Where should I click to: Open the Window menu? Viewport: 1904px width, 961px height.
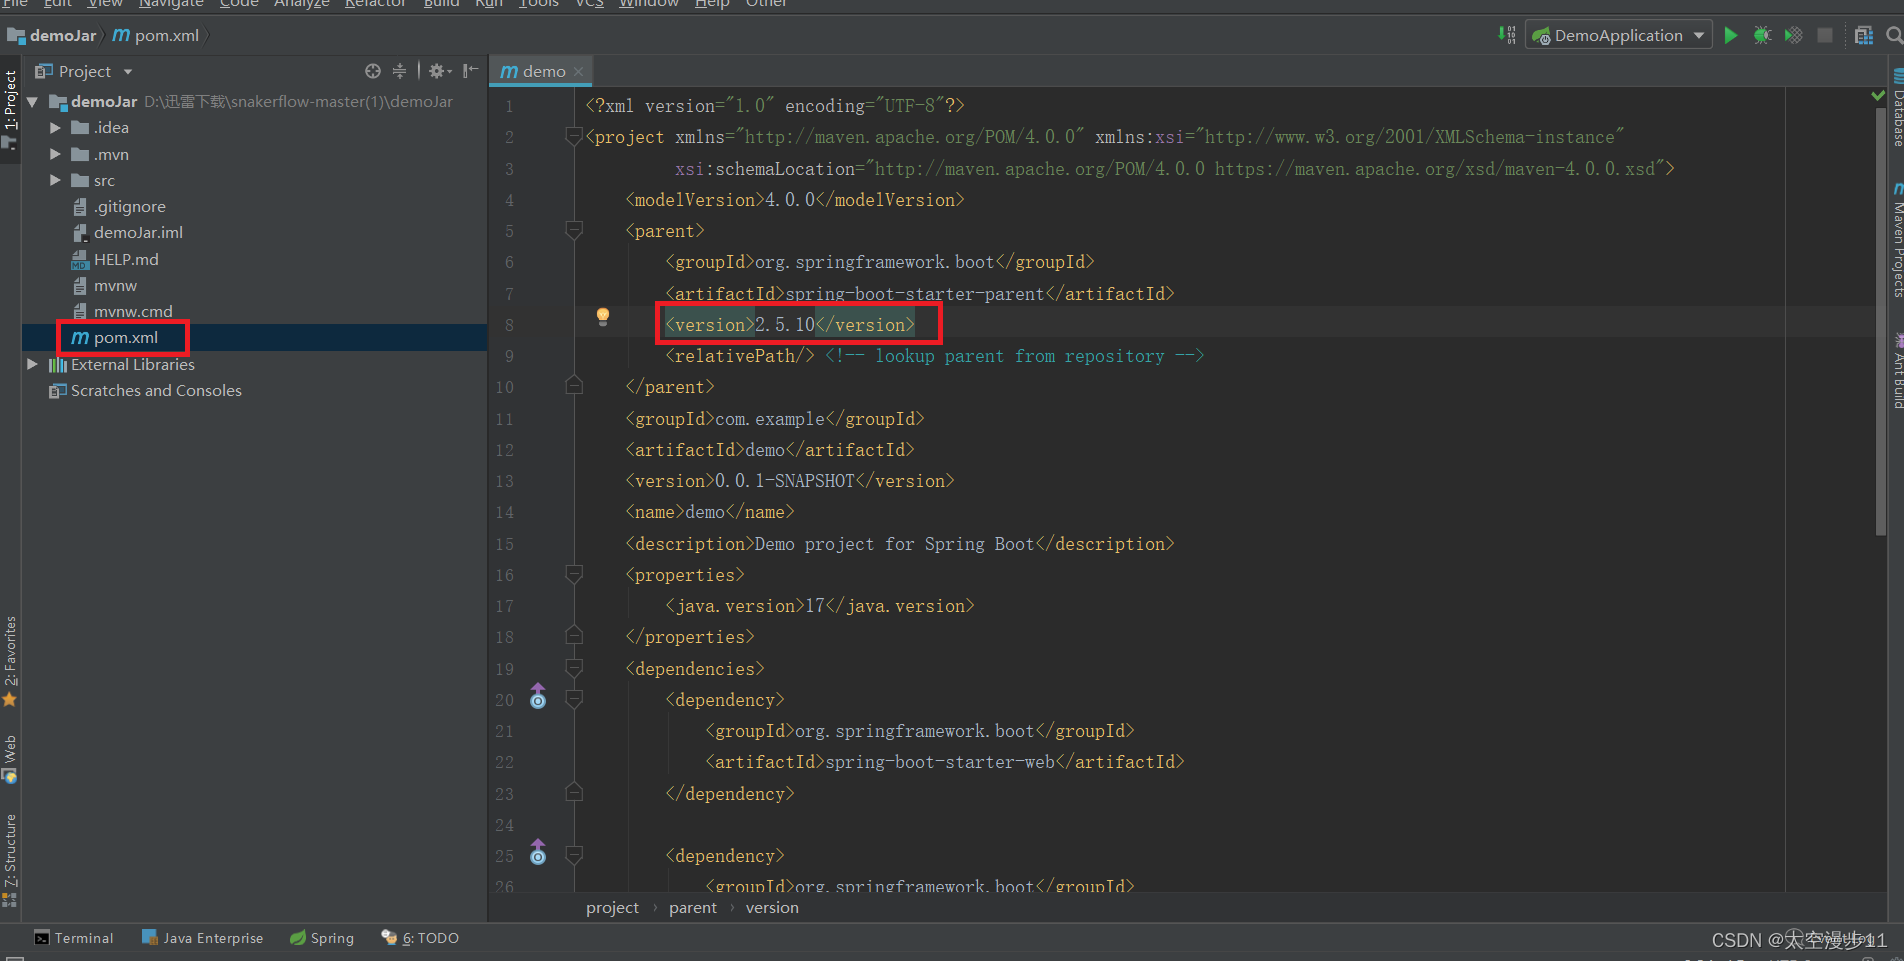click(x=649, y=4)
